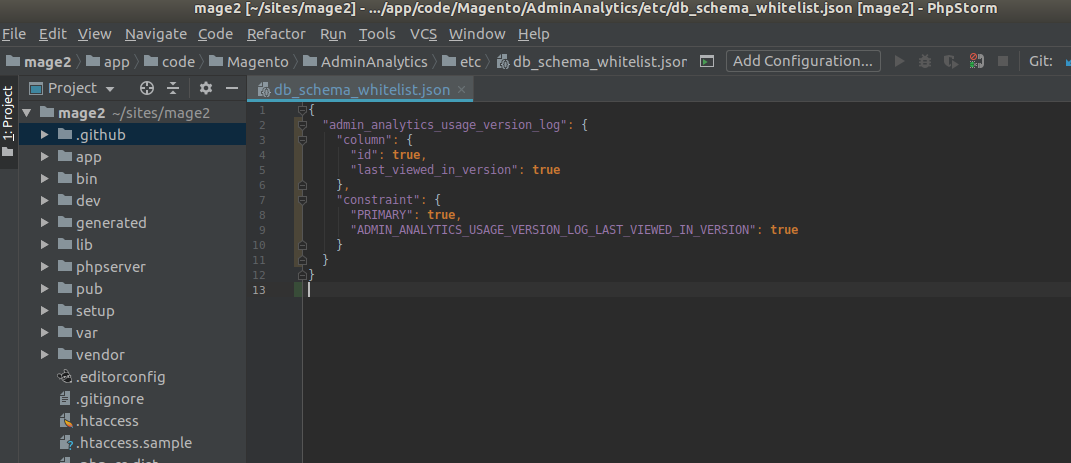
Task: Toggle Start Listening for PHP Debug Connections
Action: [x=976, y=61]
